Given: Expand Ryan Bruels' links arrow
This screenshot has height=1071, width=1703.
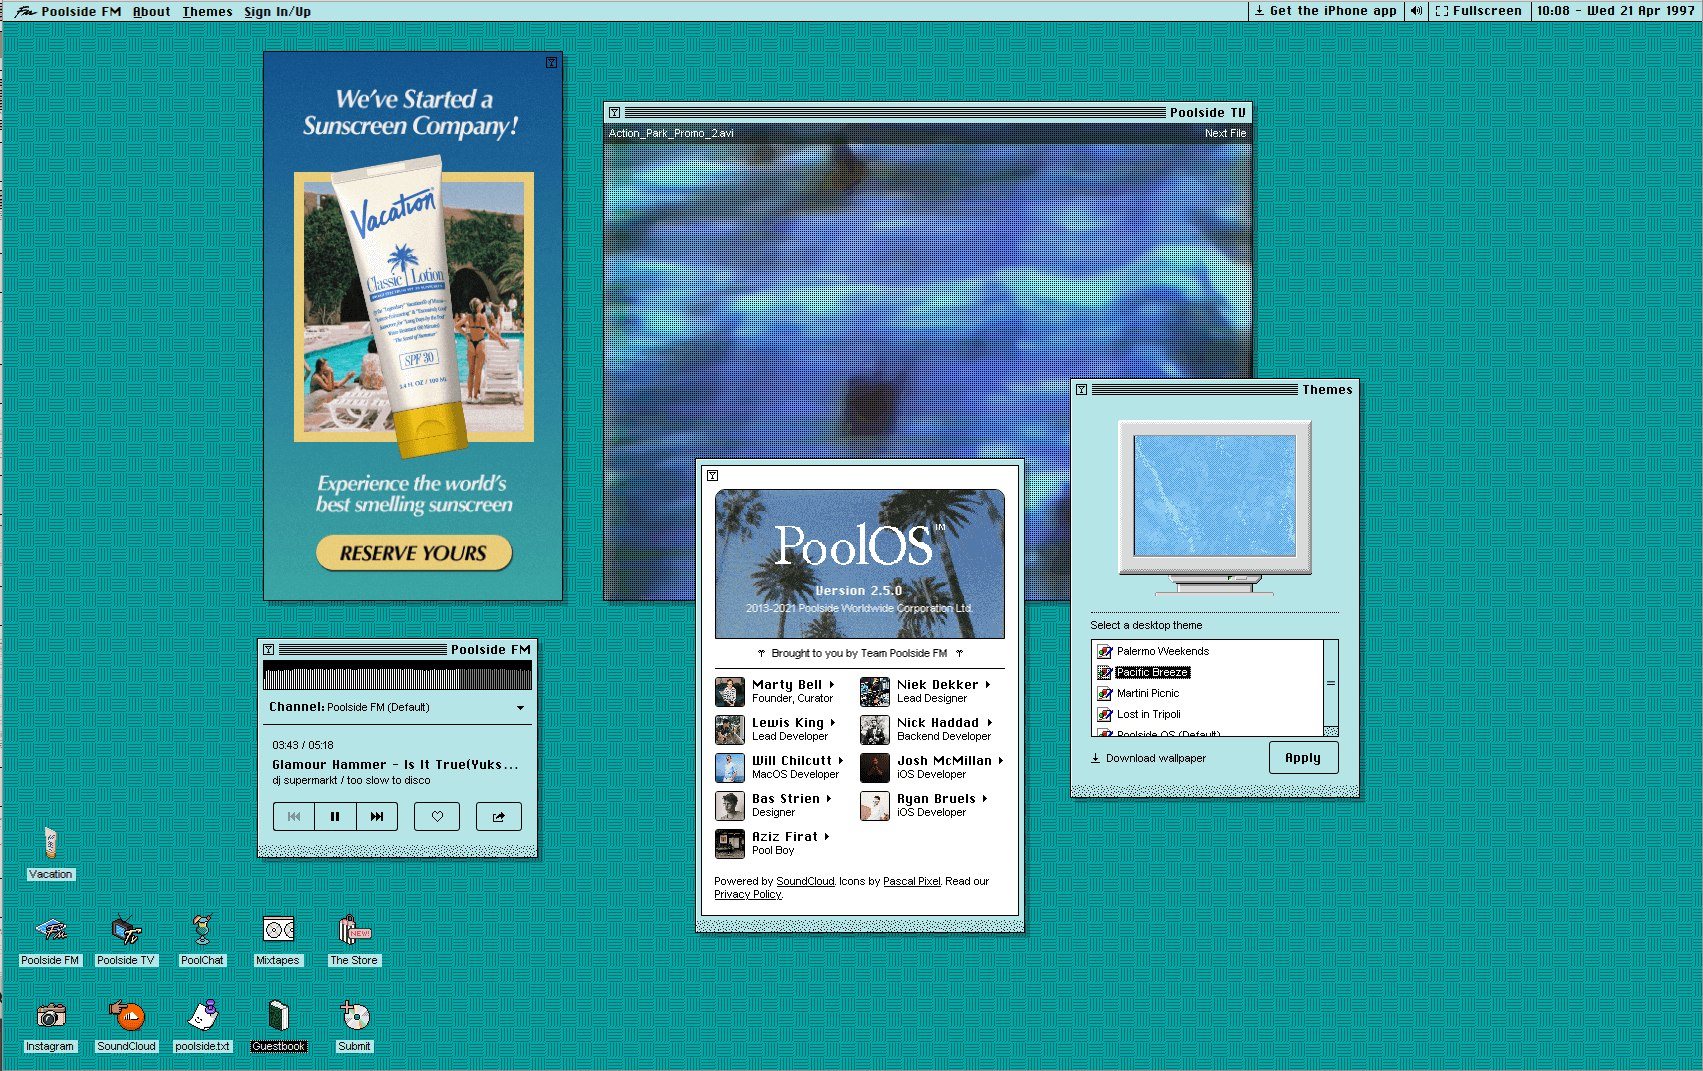Looking at the screenshot, I should tap(985, 799).
